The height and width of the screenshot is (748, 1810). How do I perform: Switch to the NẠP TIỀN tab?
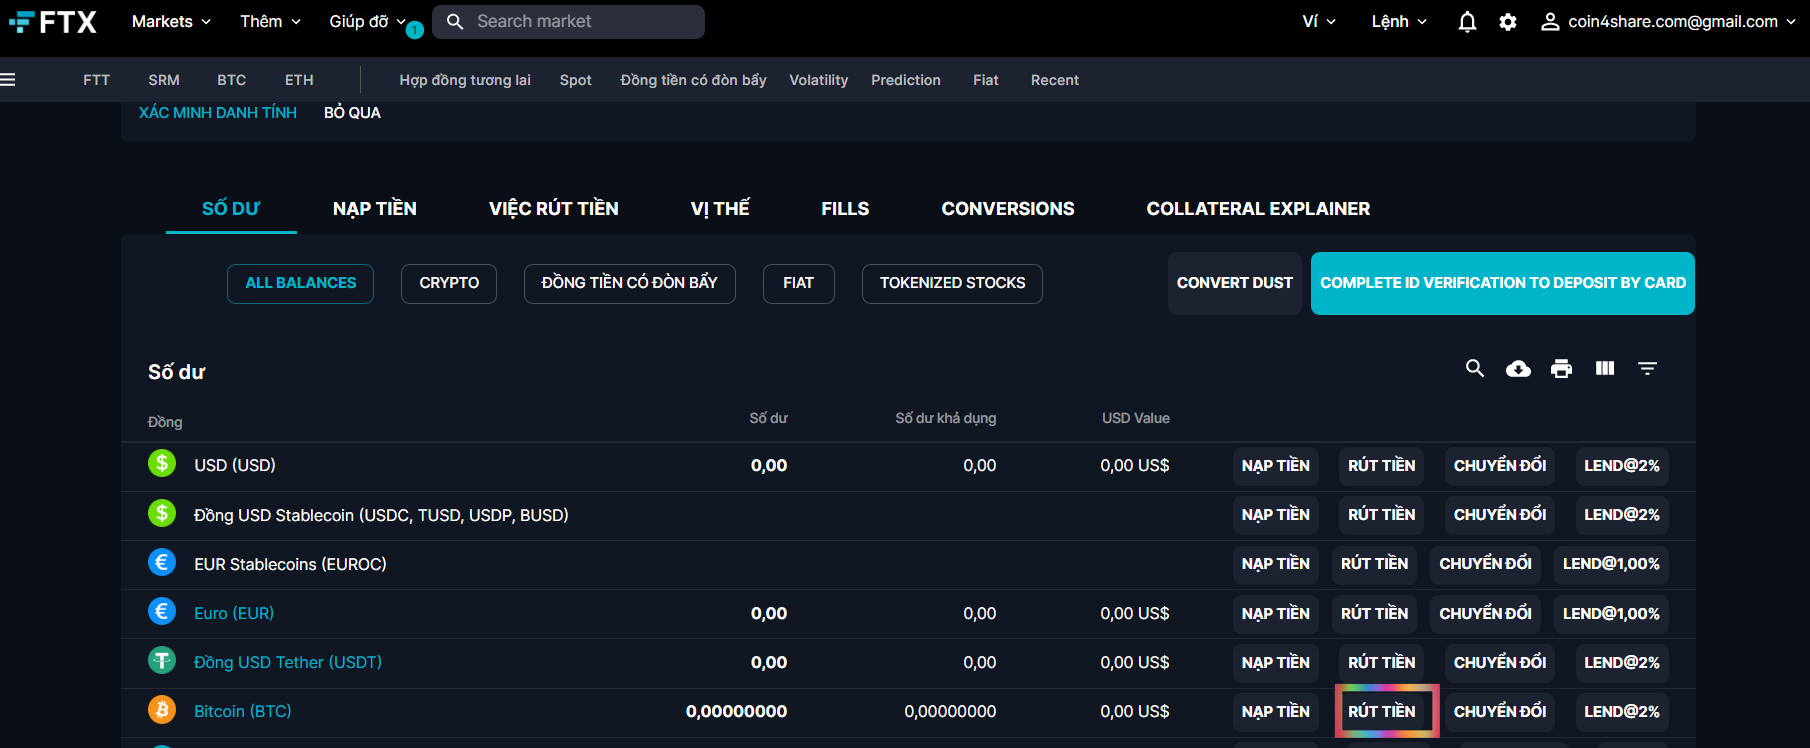(375, 208)
